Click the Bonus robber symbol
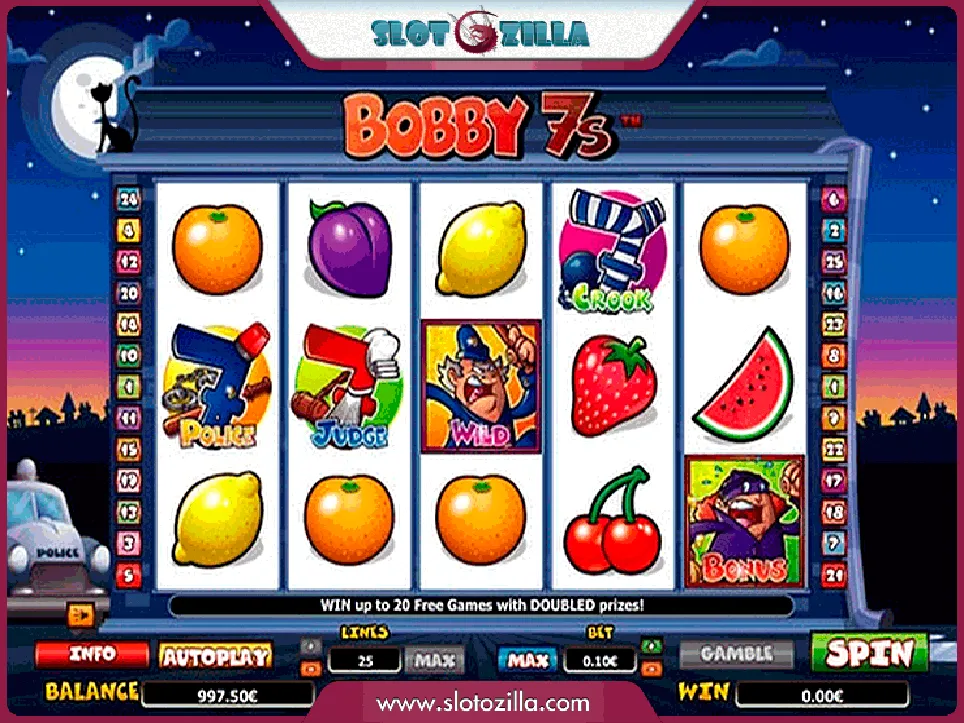964x723 pixels. coord(745,521)
